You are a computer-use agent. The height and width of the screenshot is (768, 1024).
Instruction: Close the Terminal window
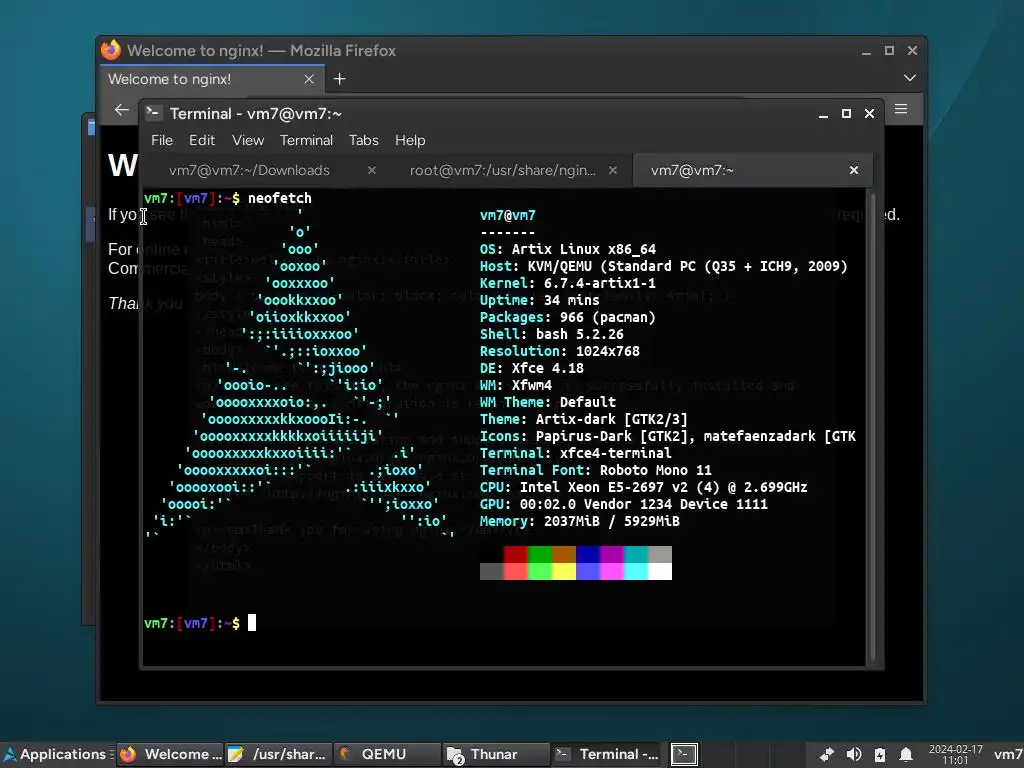pos(869,114)
